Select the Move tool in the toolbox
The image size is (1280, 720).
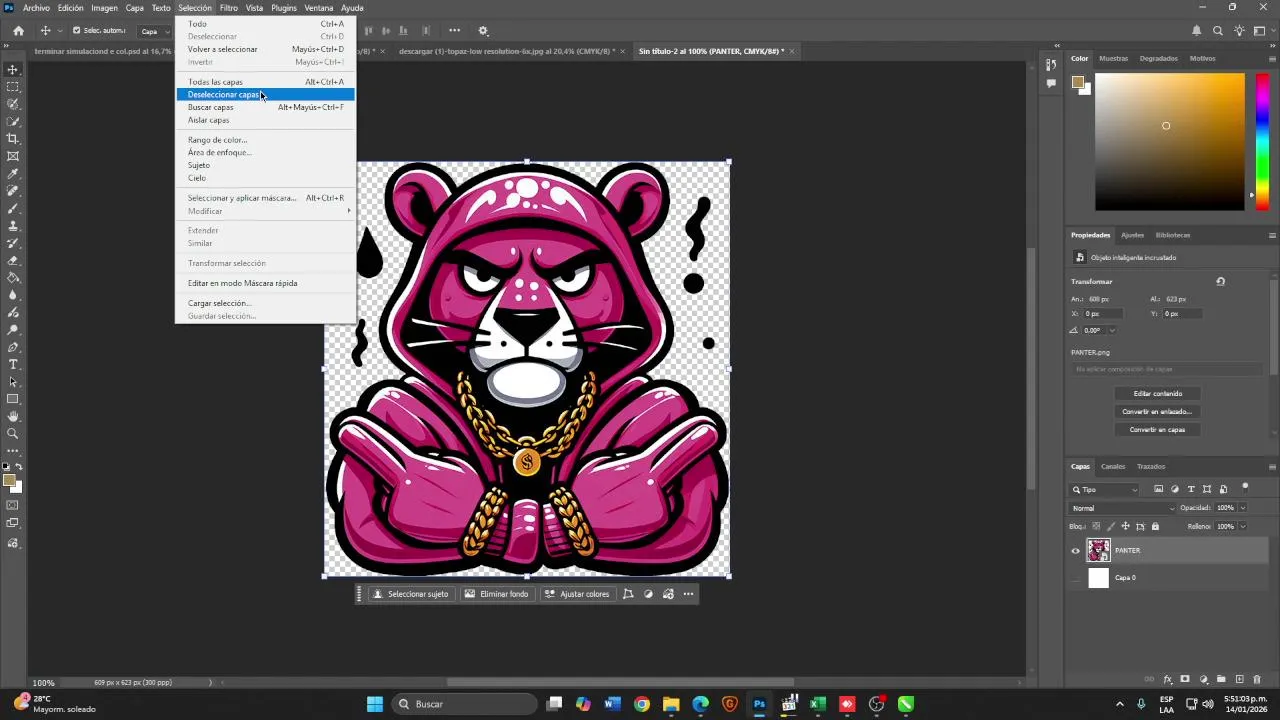[x=13, y=70]
